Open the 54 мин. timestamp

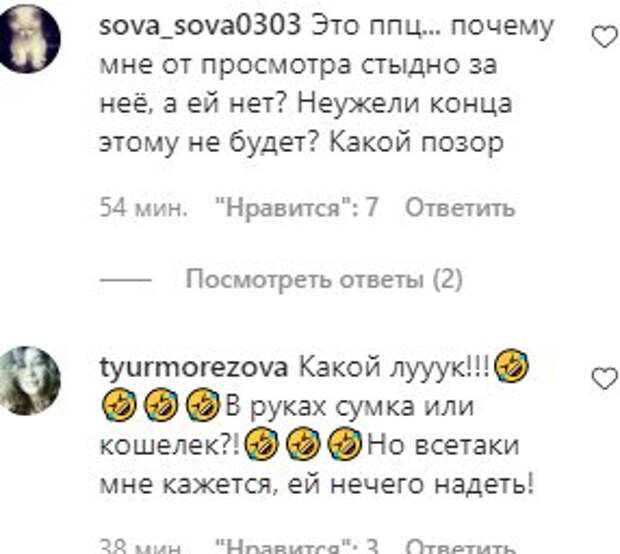tap(143, 208)
